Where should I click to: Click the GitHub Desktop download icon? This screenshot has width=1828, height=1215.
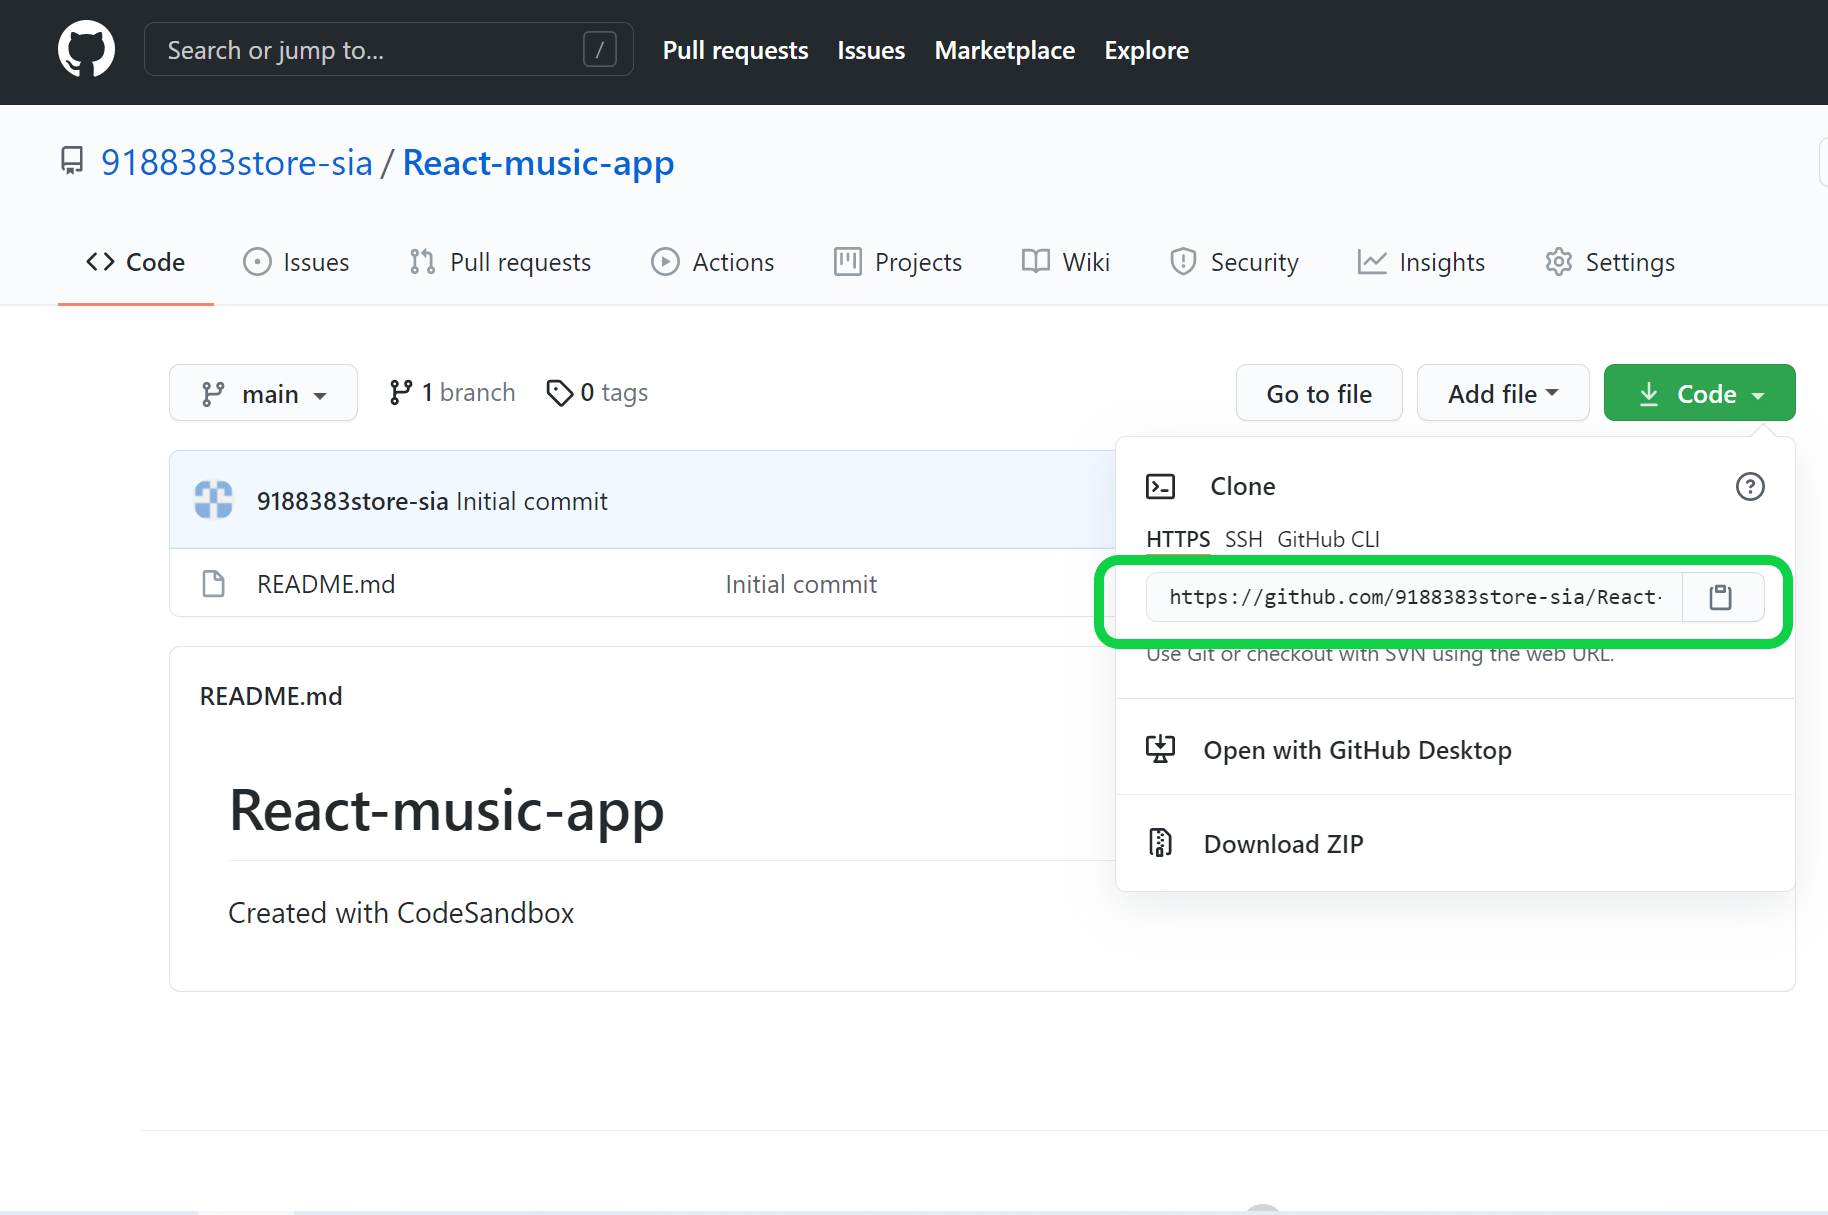click(1160, 749)
